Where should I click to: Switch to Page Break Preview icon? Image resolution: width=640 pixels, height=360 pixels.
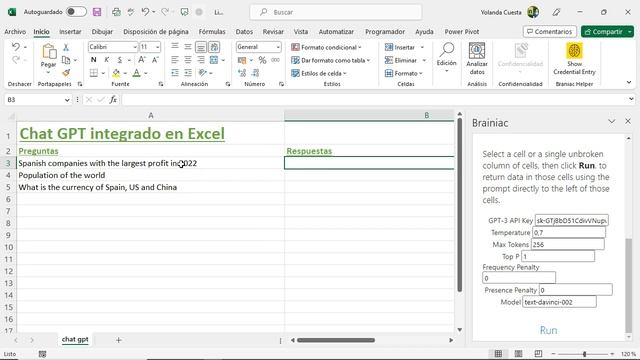[538, 354]
